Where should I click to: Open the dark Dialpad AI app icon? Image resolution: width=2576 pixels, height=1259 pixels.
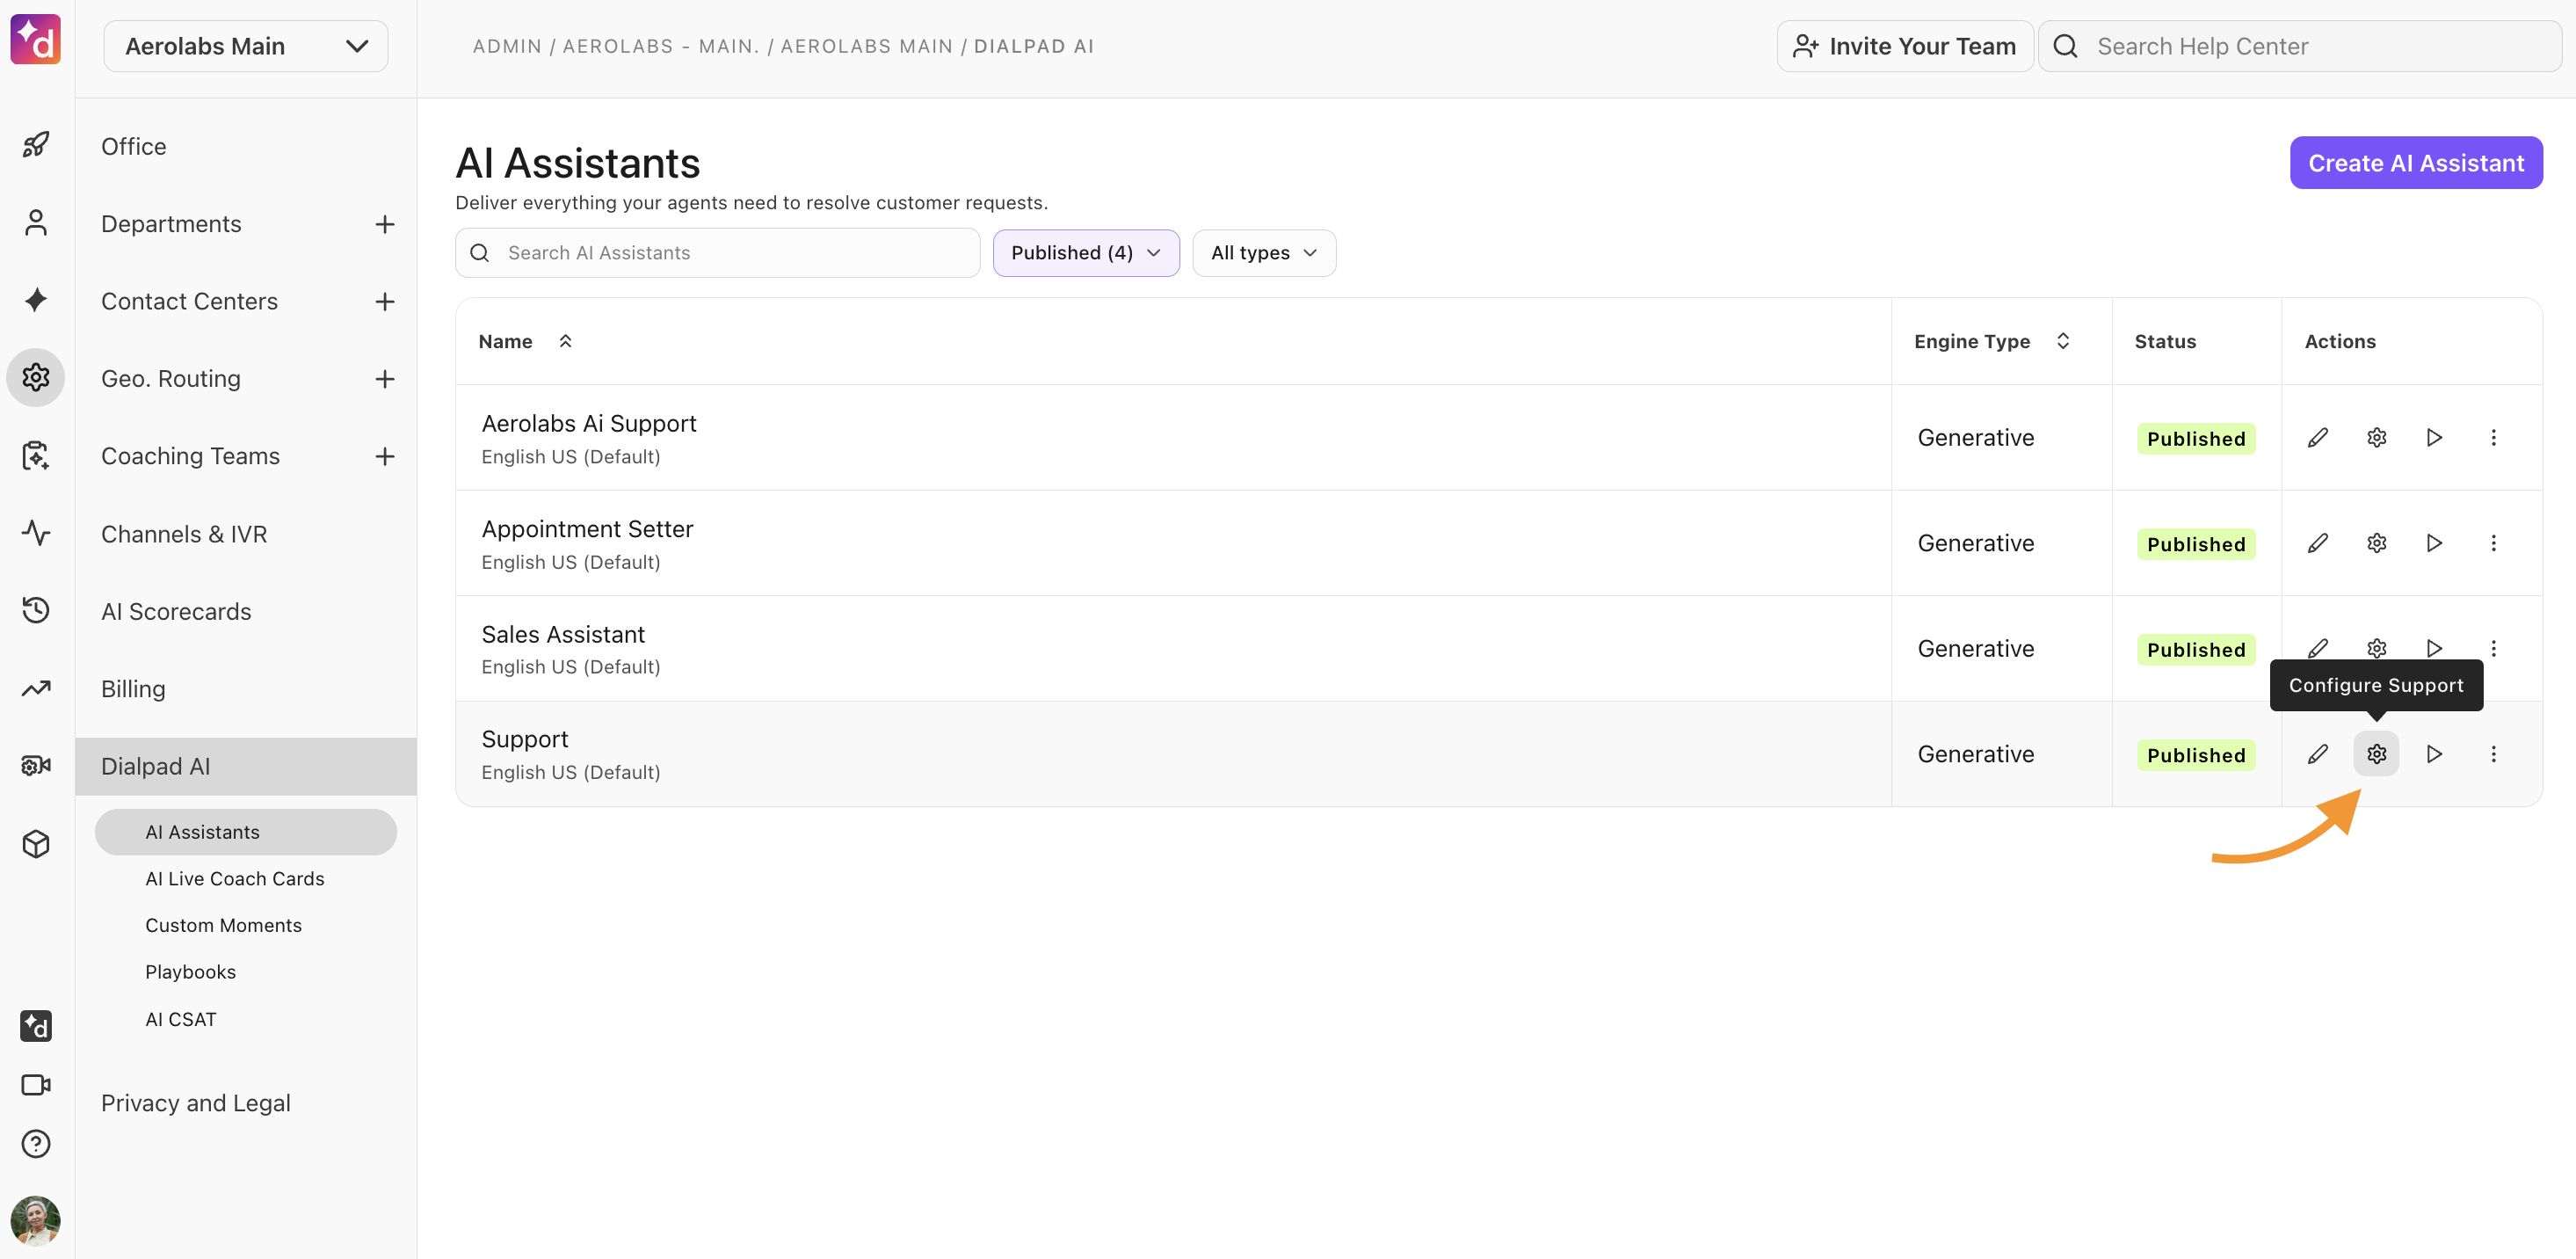point(36,1026)
